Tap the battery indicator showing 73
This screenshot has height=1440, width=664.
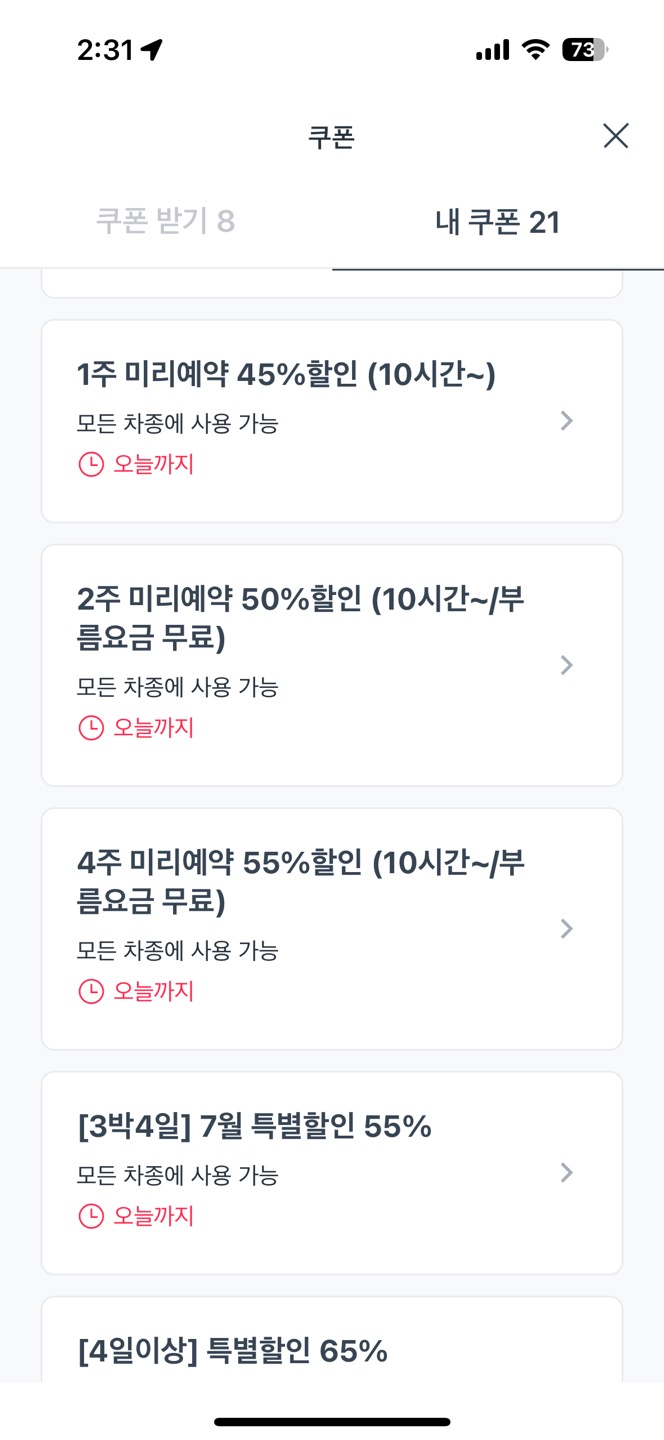(x=583, y=47)
